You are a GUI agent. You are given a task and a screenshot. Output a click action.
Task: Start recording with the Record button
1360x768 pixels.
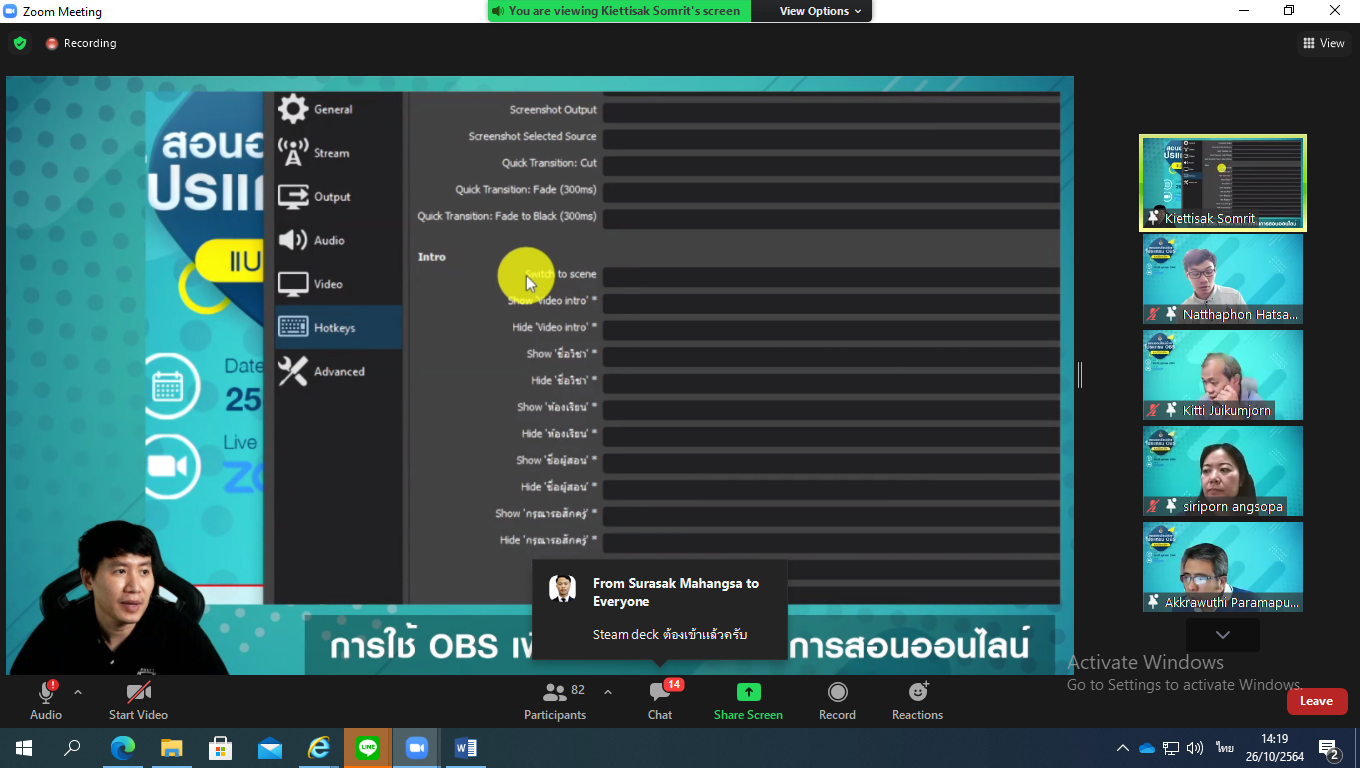point(837,700)
